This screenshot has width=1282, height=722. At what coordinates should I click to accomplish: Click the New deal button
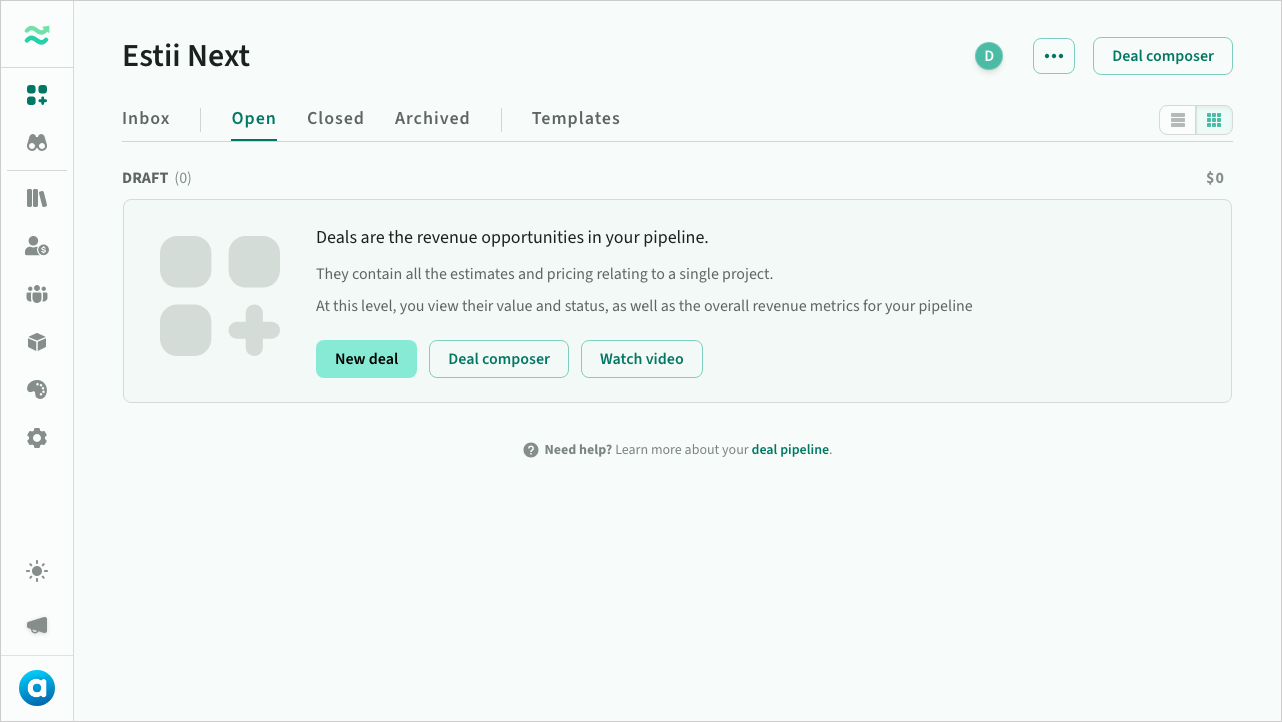pos(366,359)
